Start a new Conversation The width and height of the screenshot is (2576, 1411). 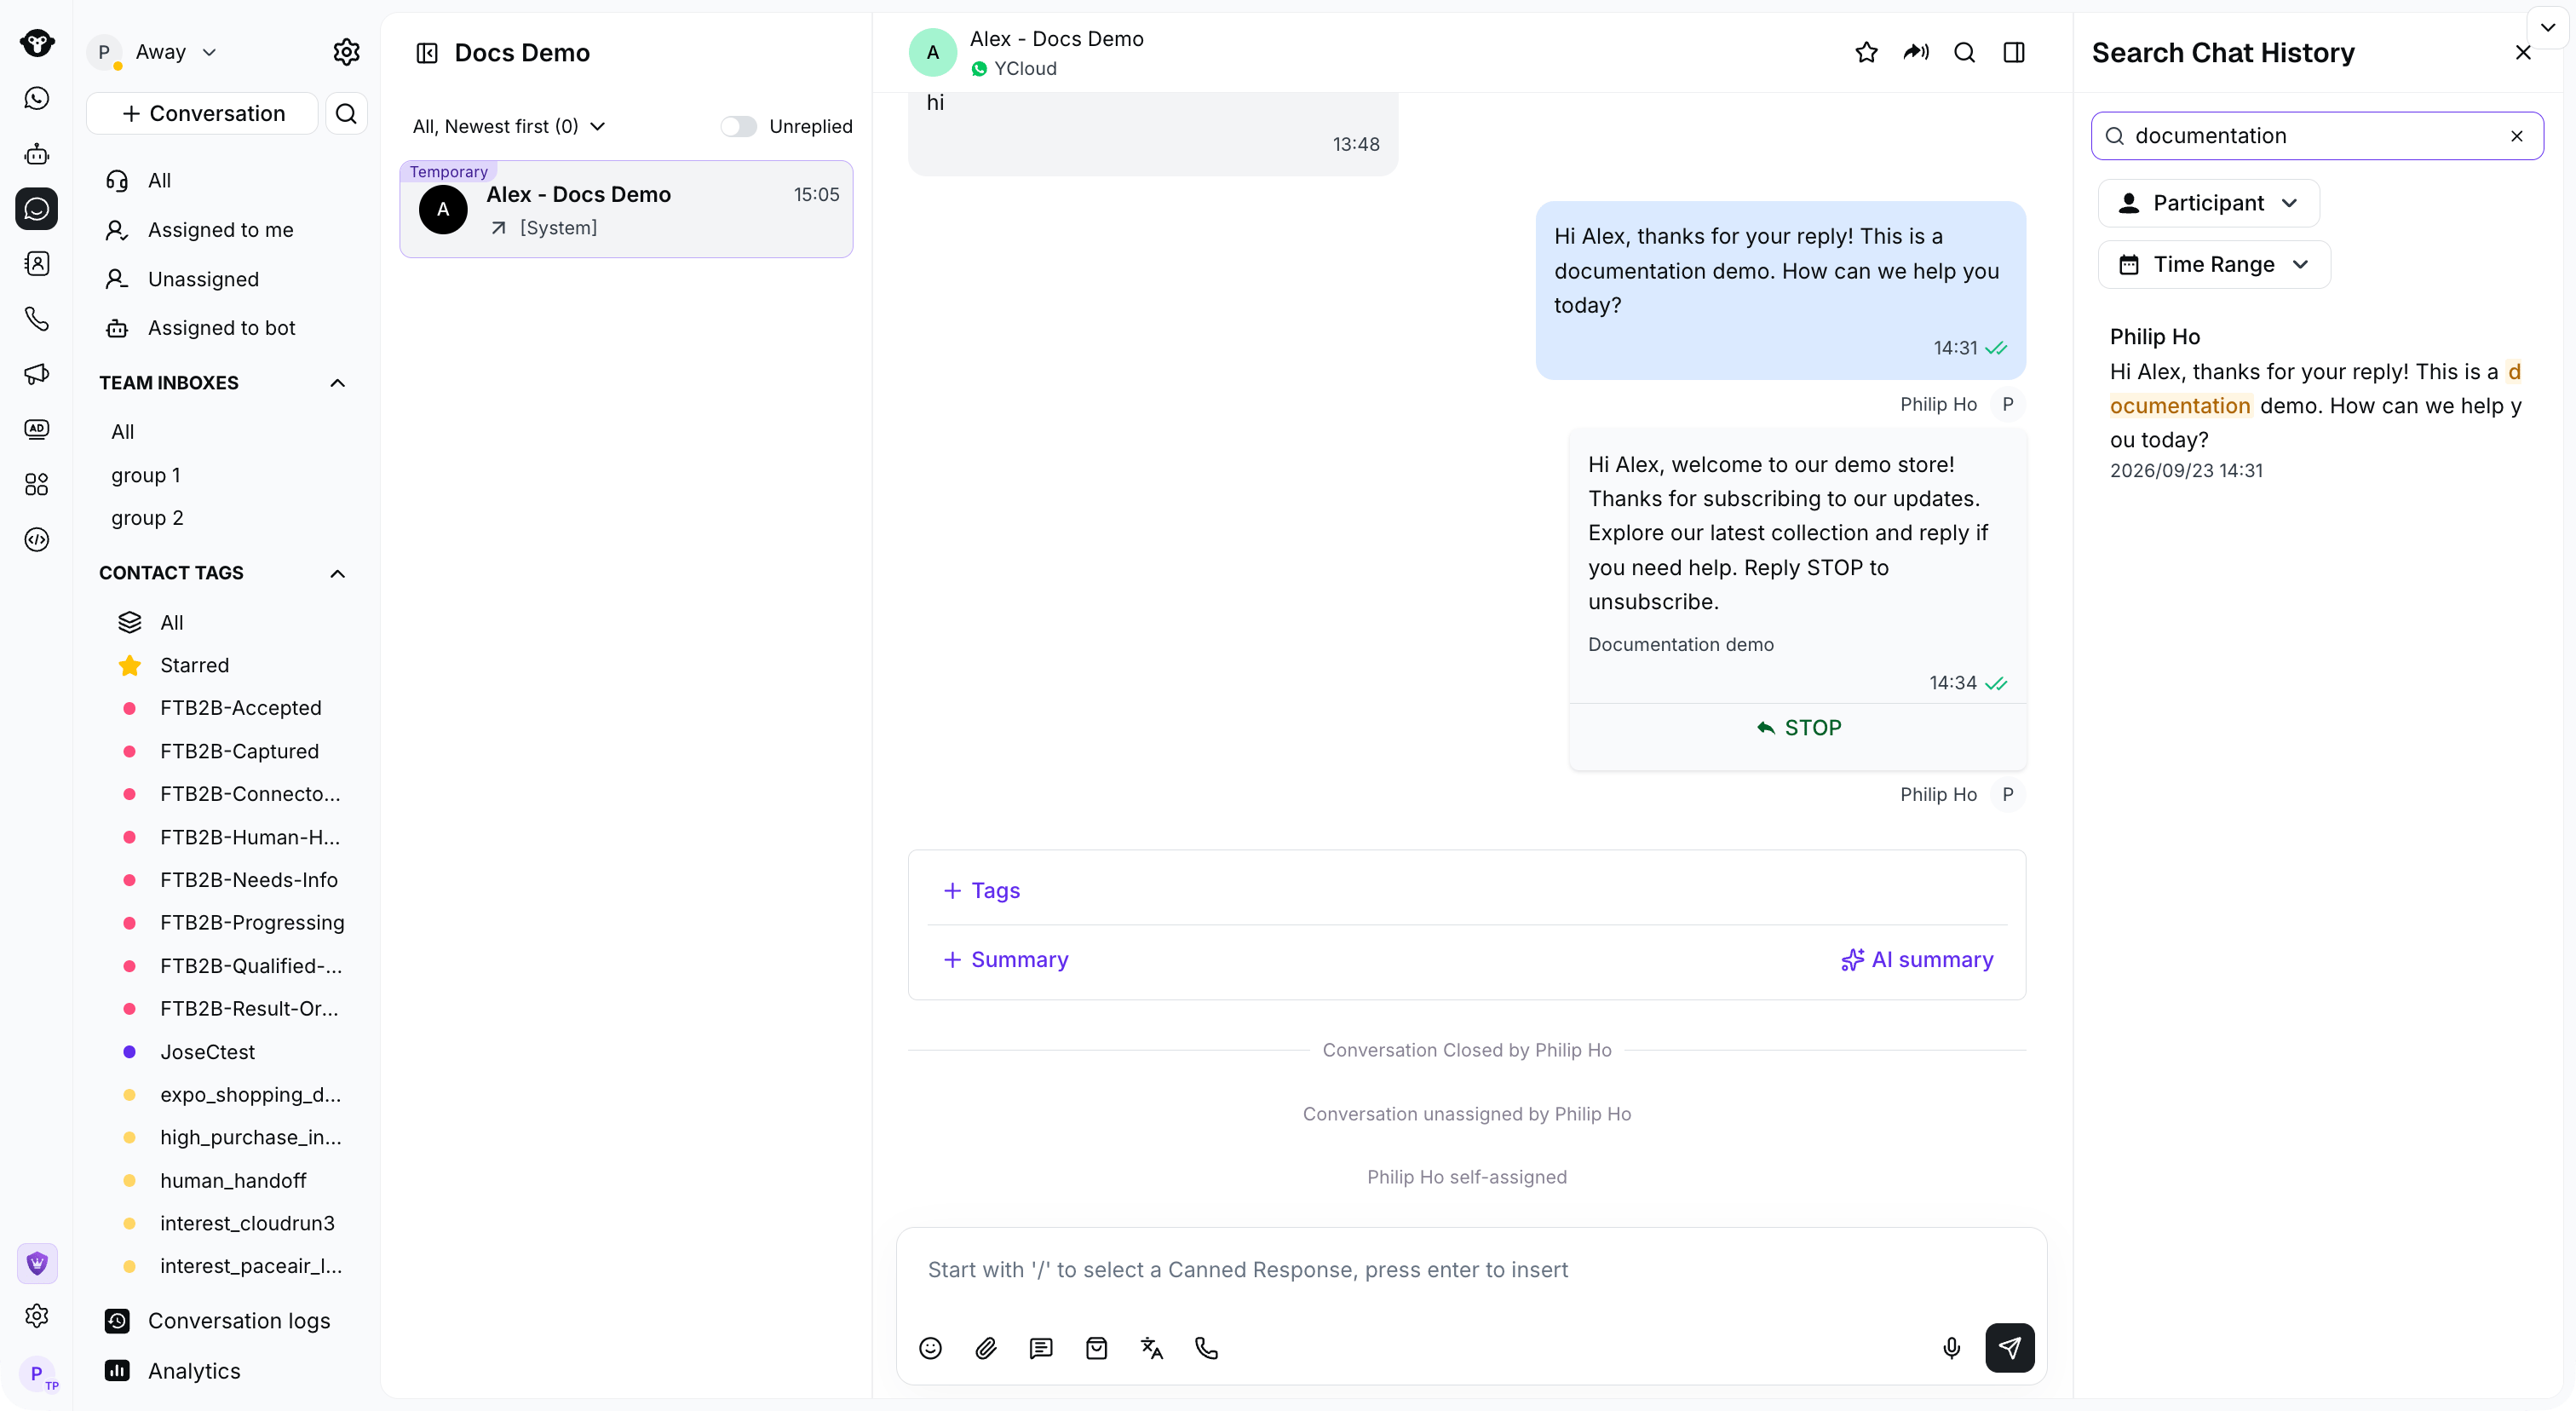[x=202, y=114]
